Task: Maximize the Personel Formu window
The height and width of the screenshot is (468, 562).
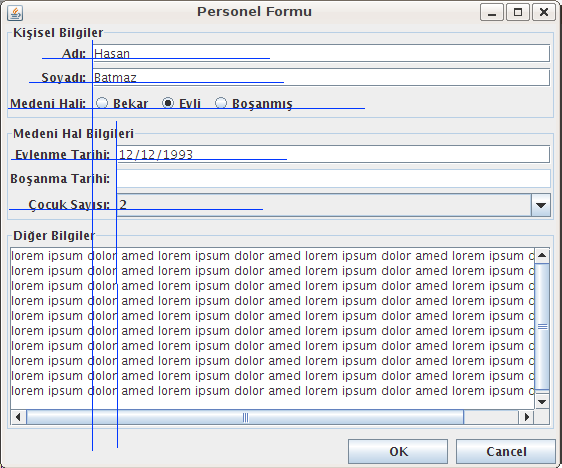Action: (x=518, y=13)
